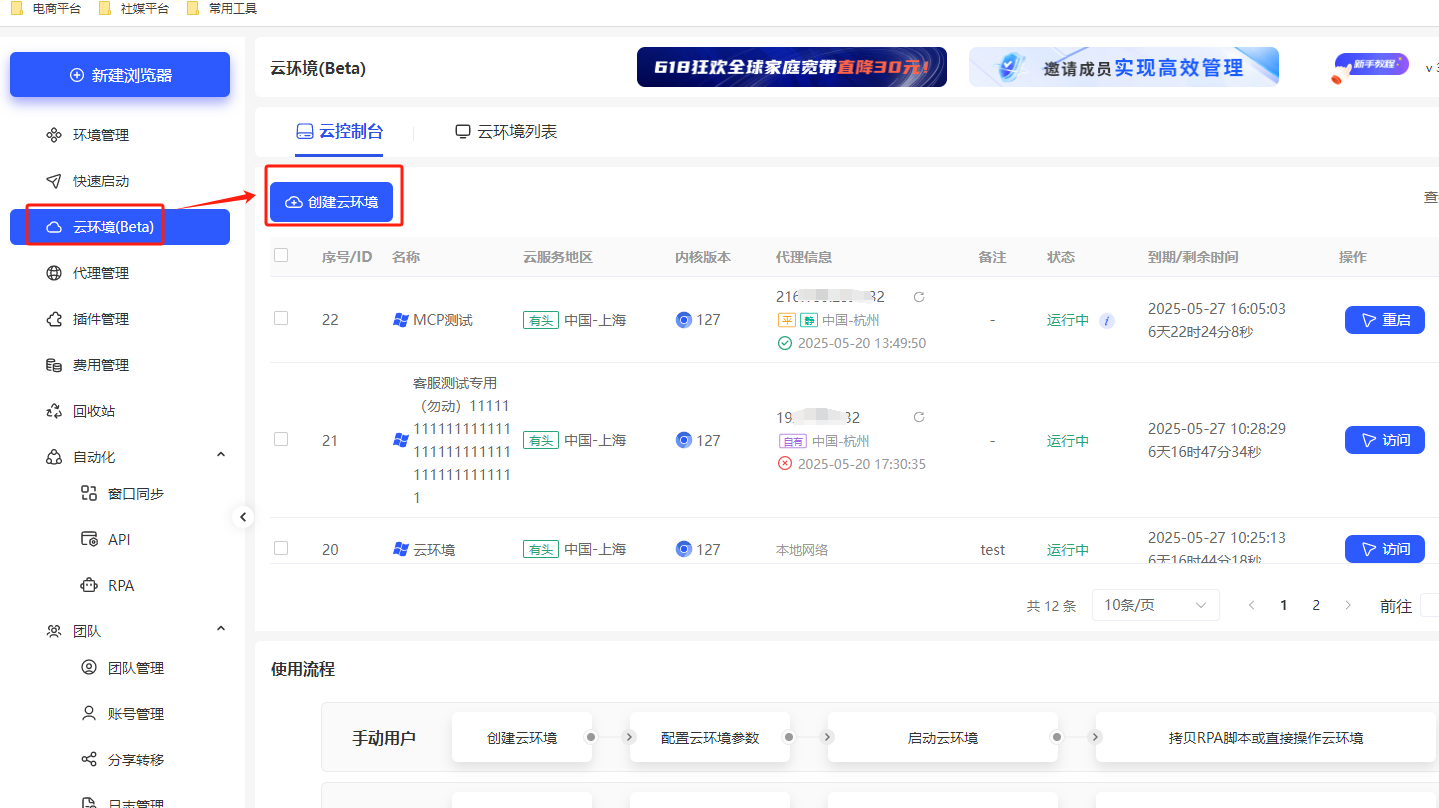Screen dimensions: 1439x808
Task: Go to next page arrow
Action: (x=1348, y=605)
